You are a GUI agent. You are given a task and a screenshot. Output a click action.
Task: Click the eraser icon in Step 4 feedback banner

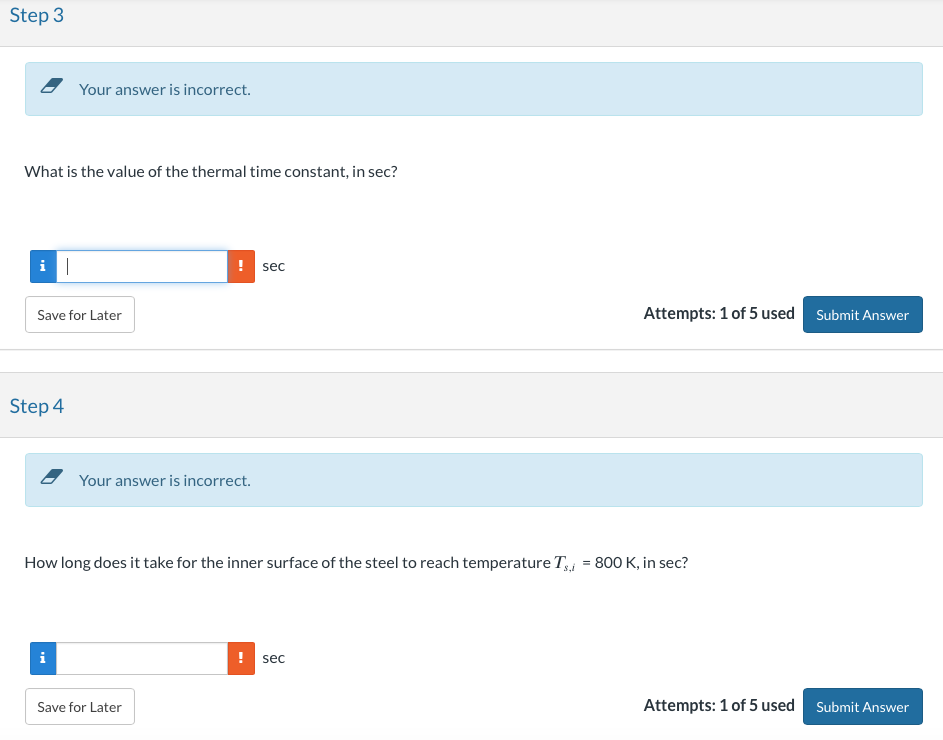[x=52, y=477]
